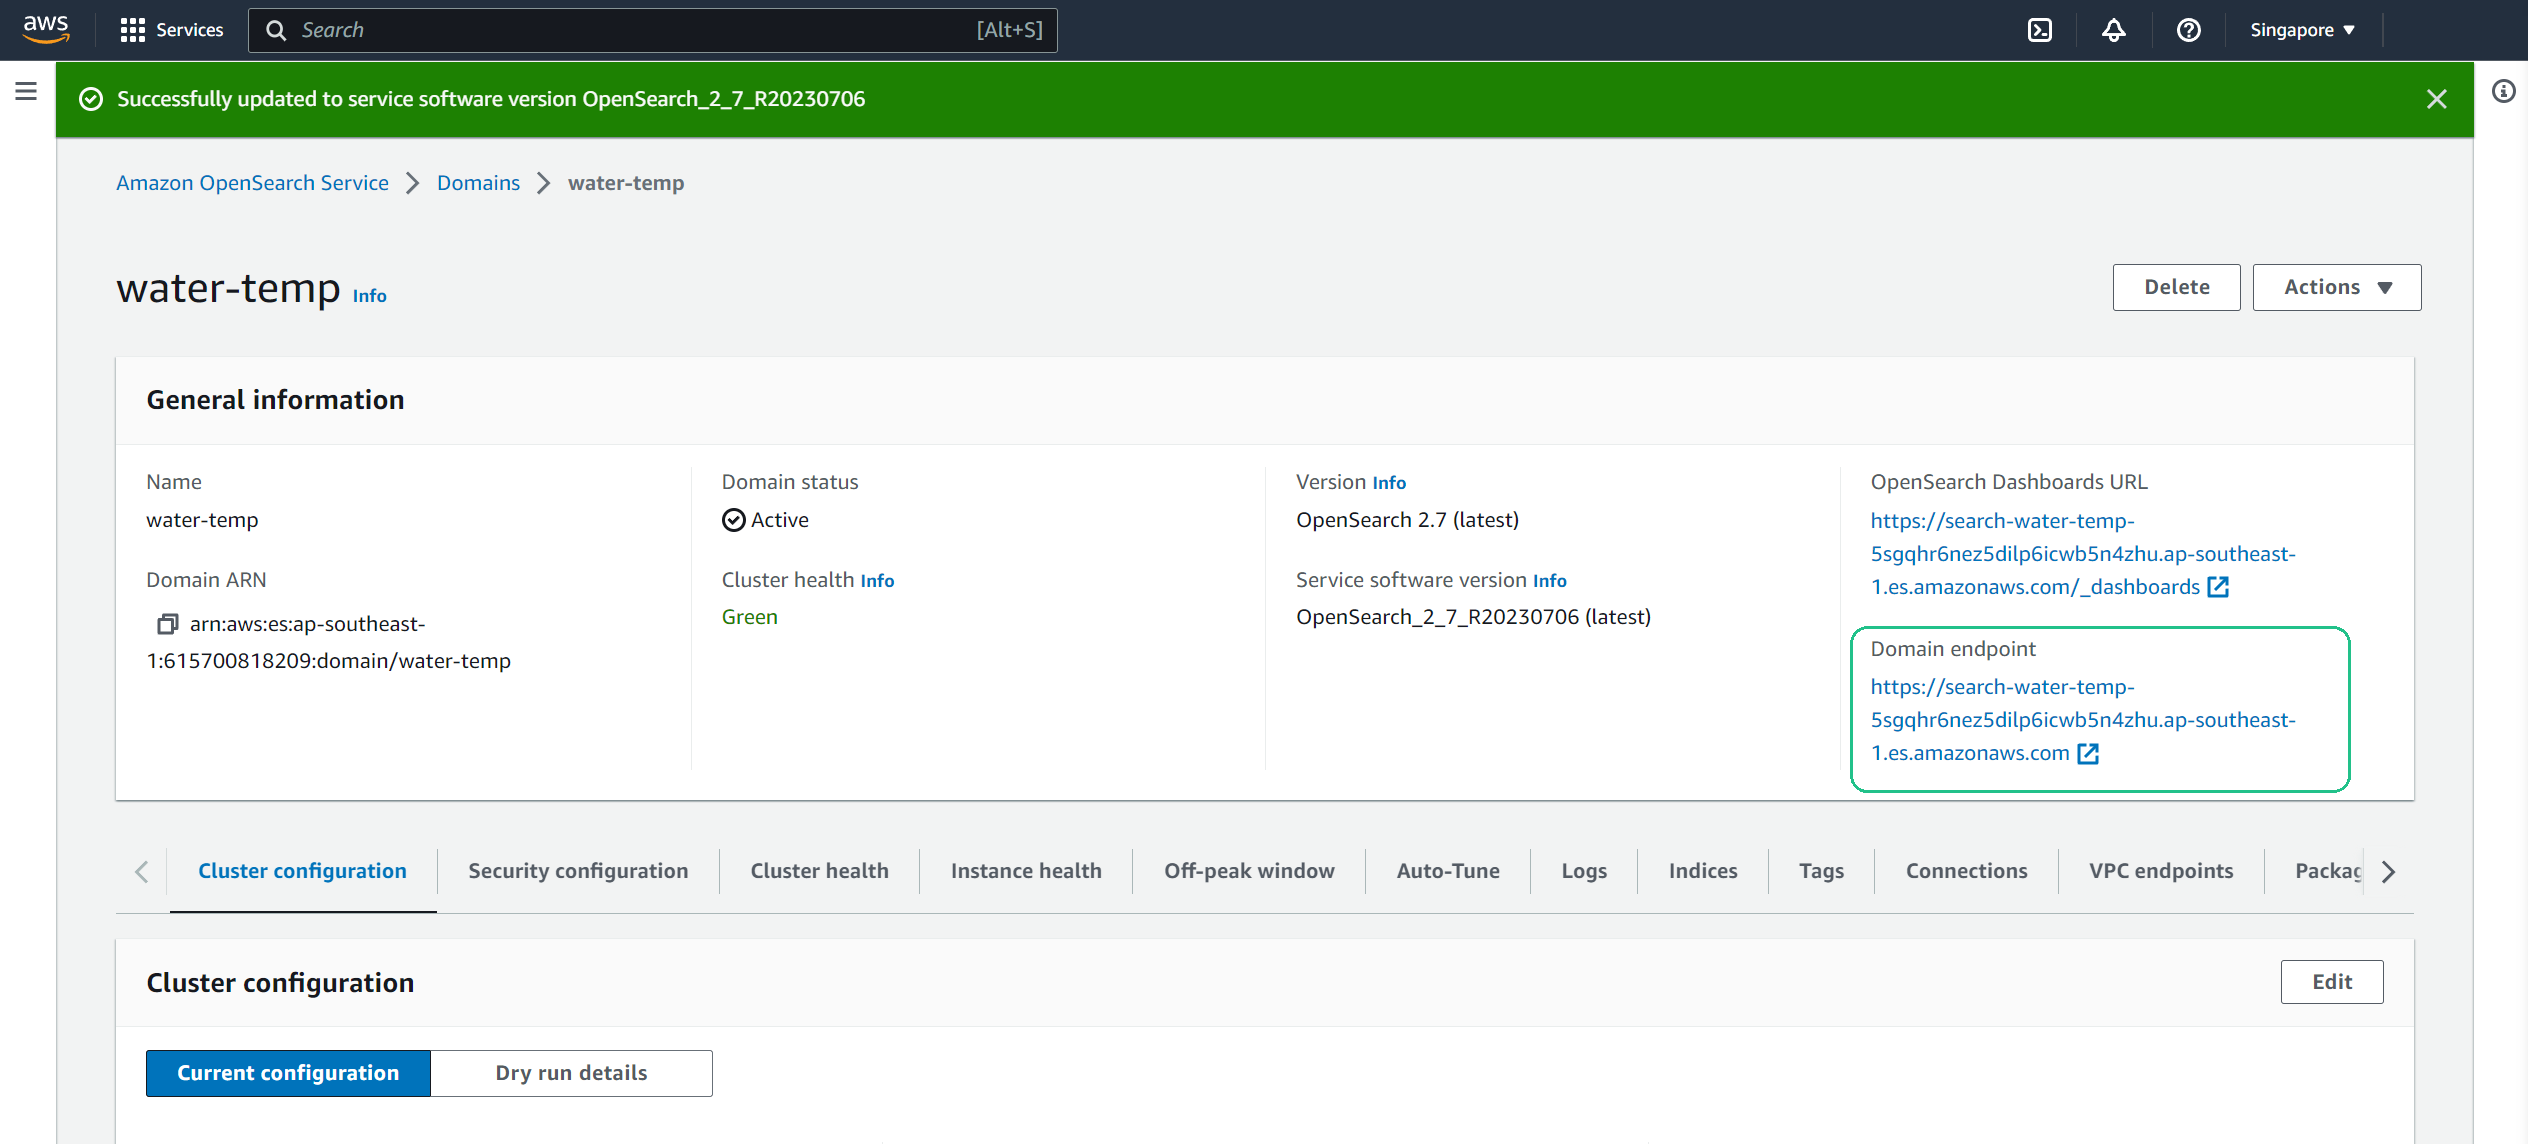
Task: Open the help question mark icon
Action: [2188, 30]
